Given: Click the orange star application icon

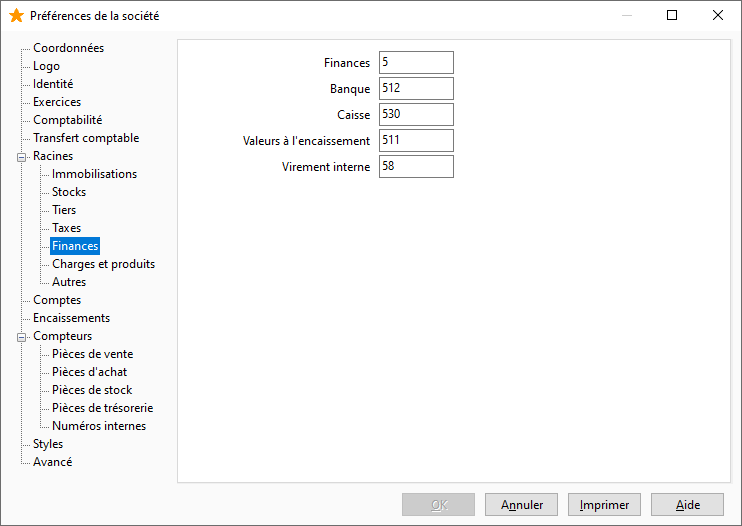Looking at the screenshot, I should (16, 16).
